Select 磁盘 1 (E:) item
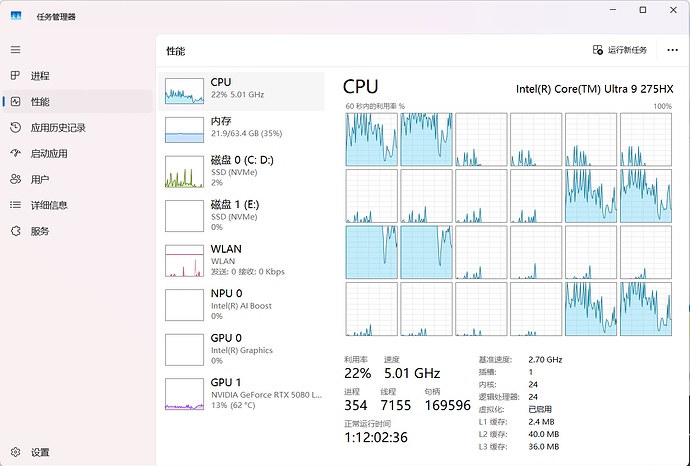Screen dimensions: 690x466 tap(243, 215)
